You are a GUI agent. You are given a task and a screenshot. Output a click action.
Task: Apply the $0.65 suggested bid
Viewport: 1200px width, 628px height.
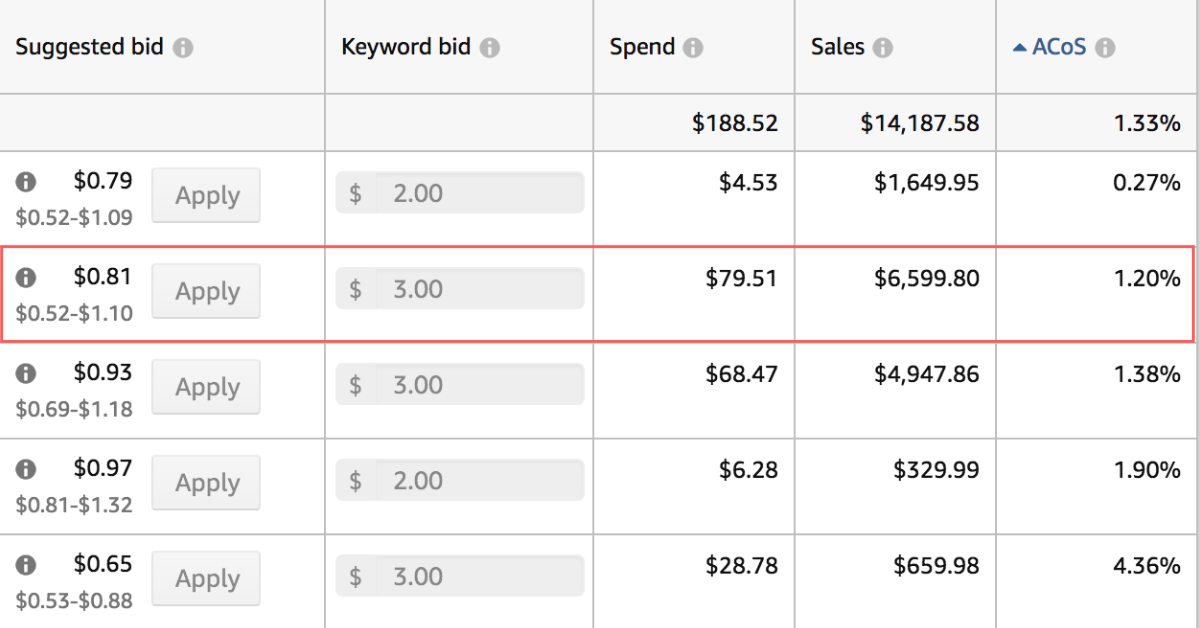click(x=206, y=578)
